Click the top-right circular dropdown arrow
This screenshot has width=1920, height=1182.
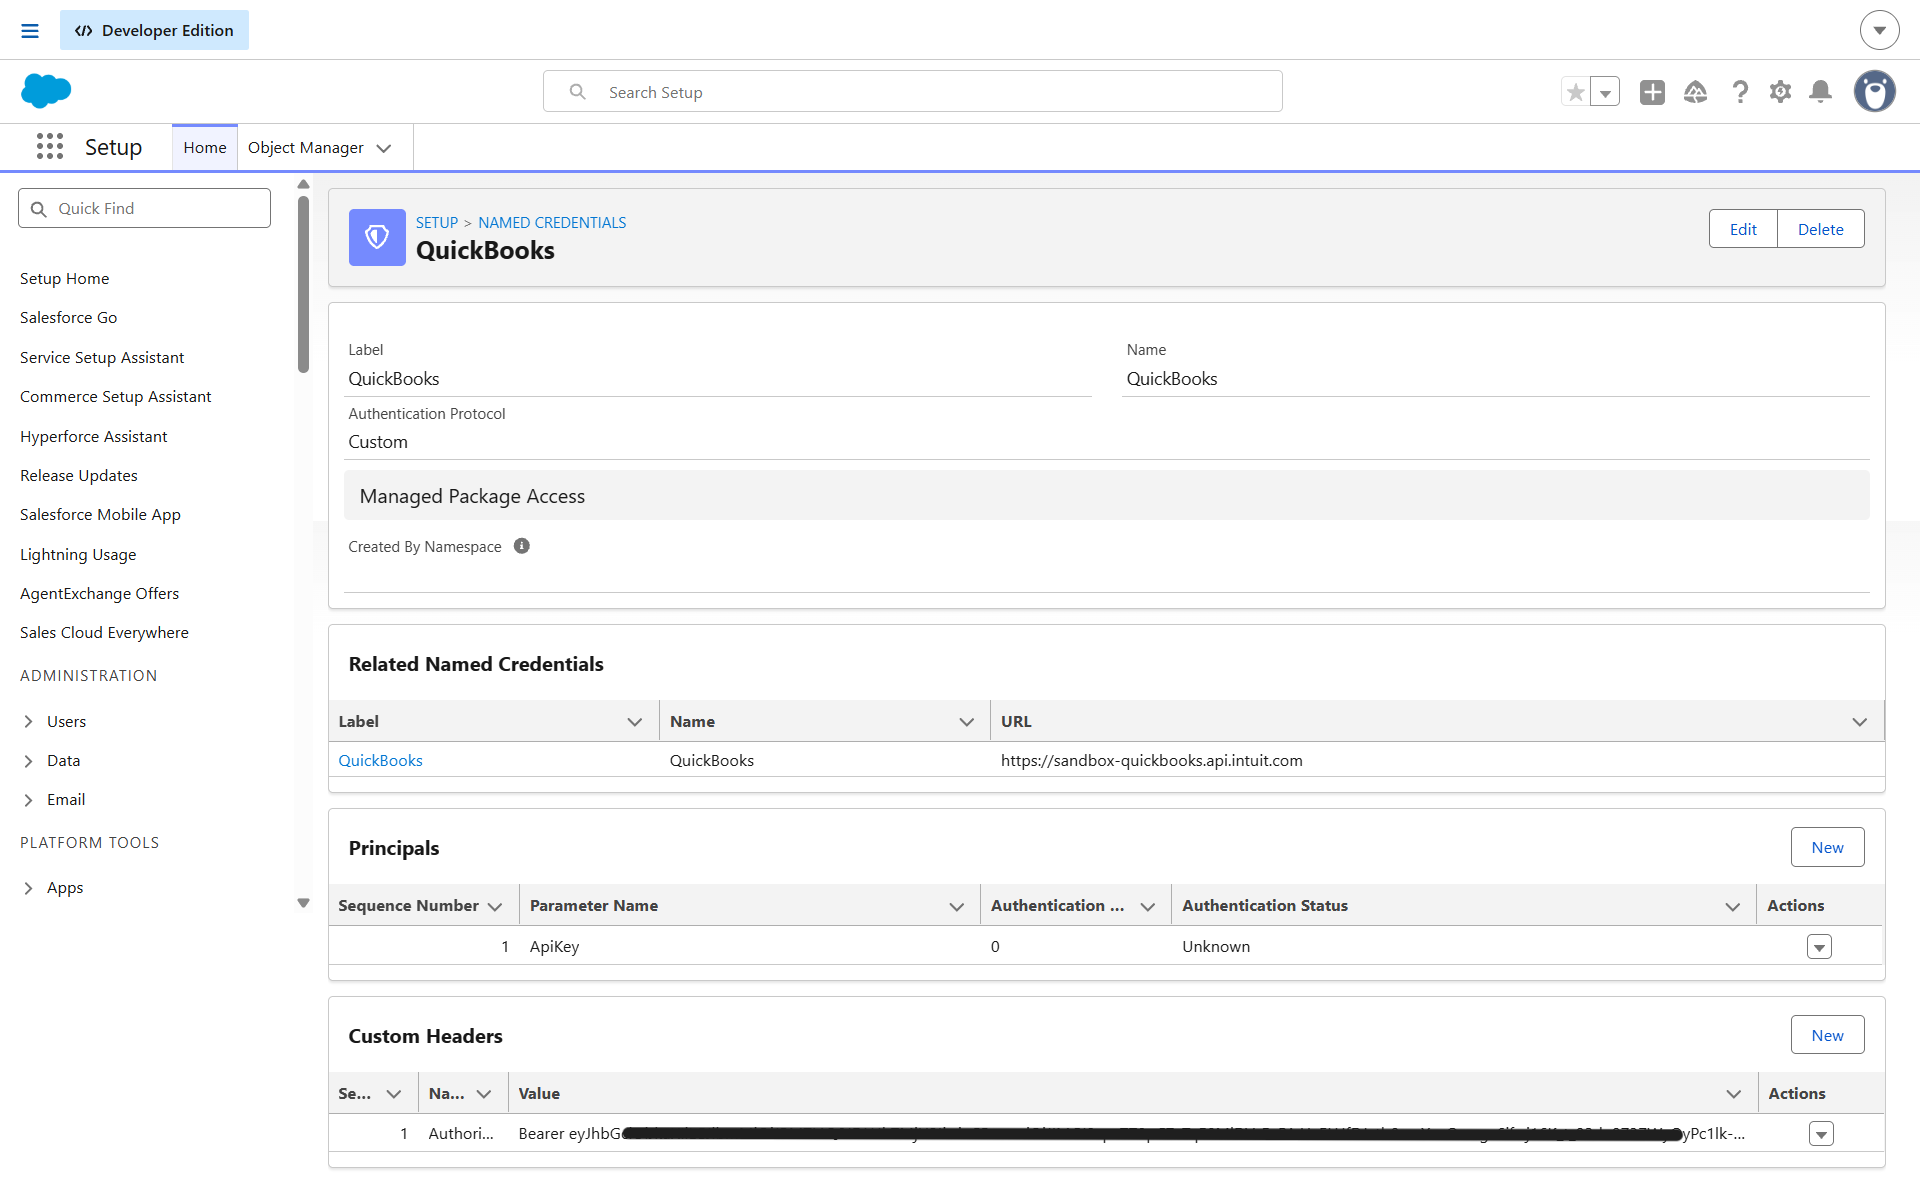(x=1880, y=30)
